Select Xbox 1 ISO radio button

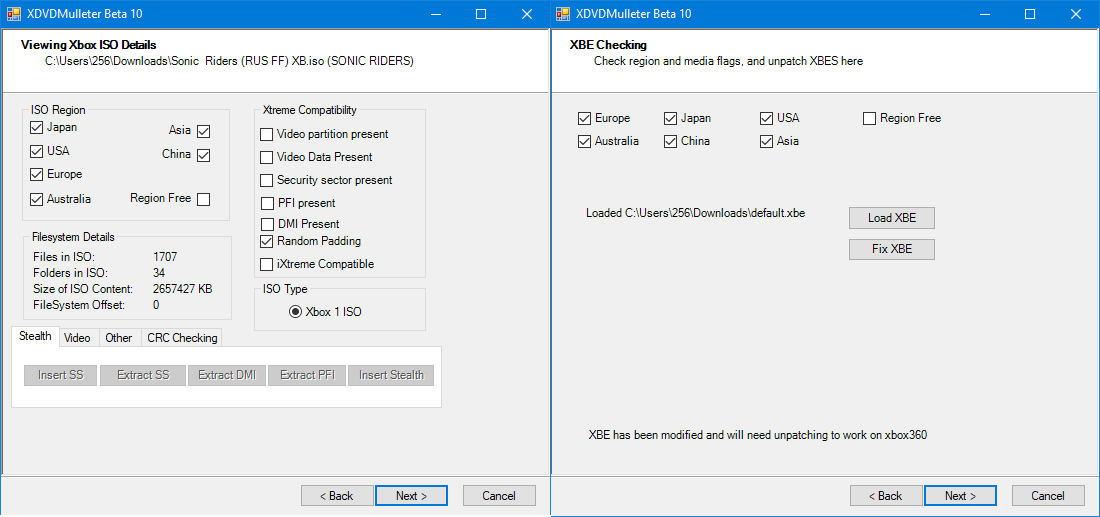295,312
